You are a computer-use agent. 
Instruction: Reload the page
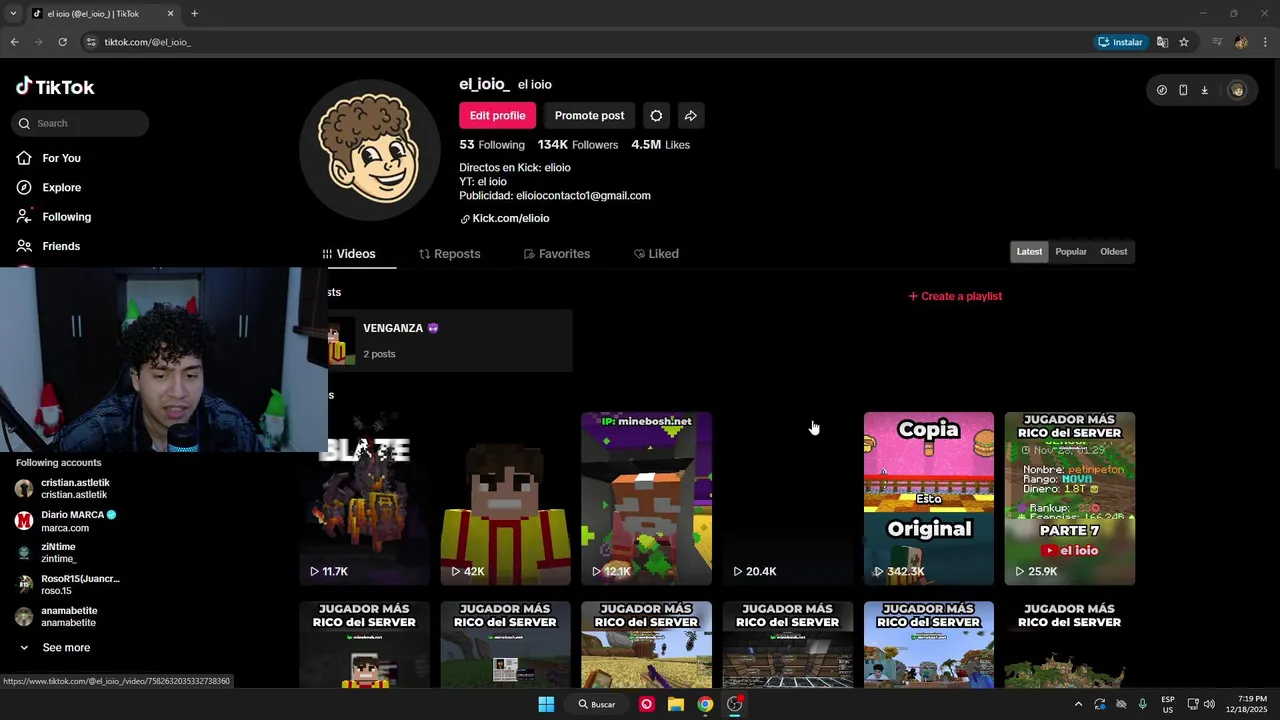62,42
